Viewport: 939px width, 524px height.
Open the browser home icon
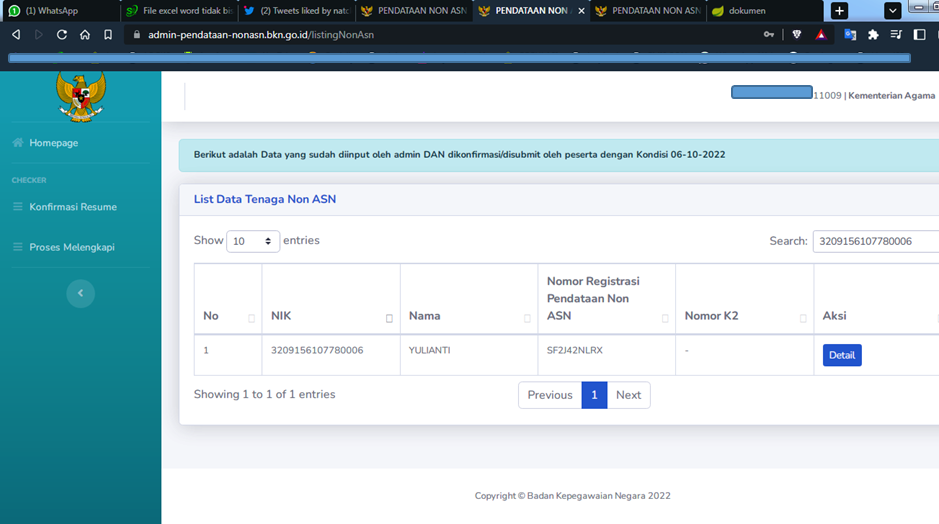tap(85, 35)
